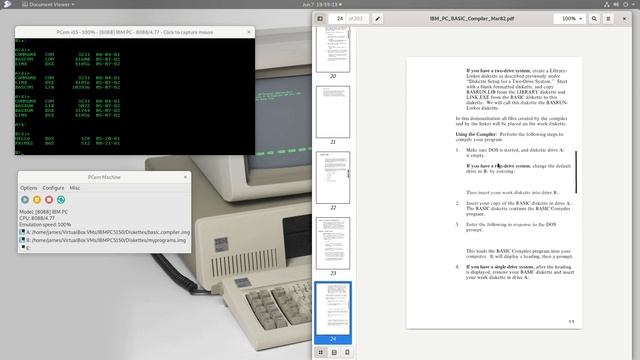
Task: Toggle the sidebar in Document Viewer
Action: pyautogui.click(x=320, y=19)
